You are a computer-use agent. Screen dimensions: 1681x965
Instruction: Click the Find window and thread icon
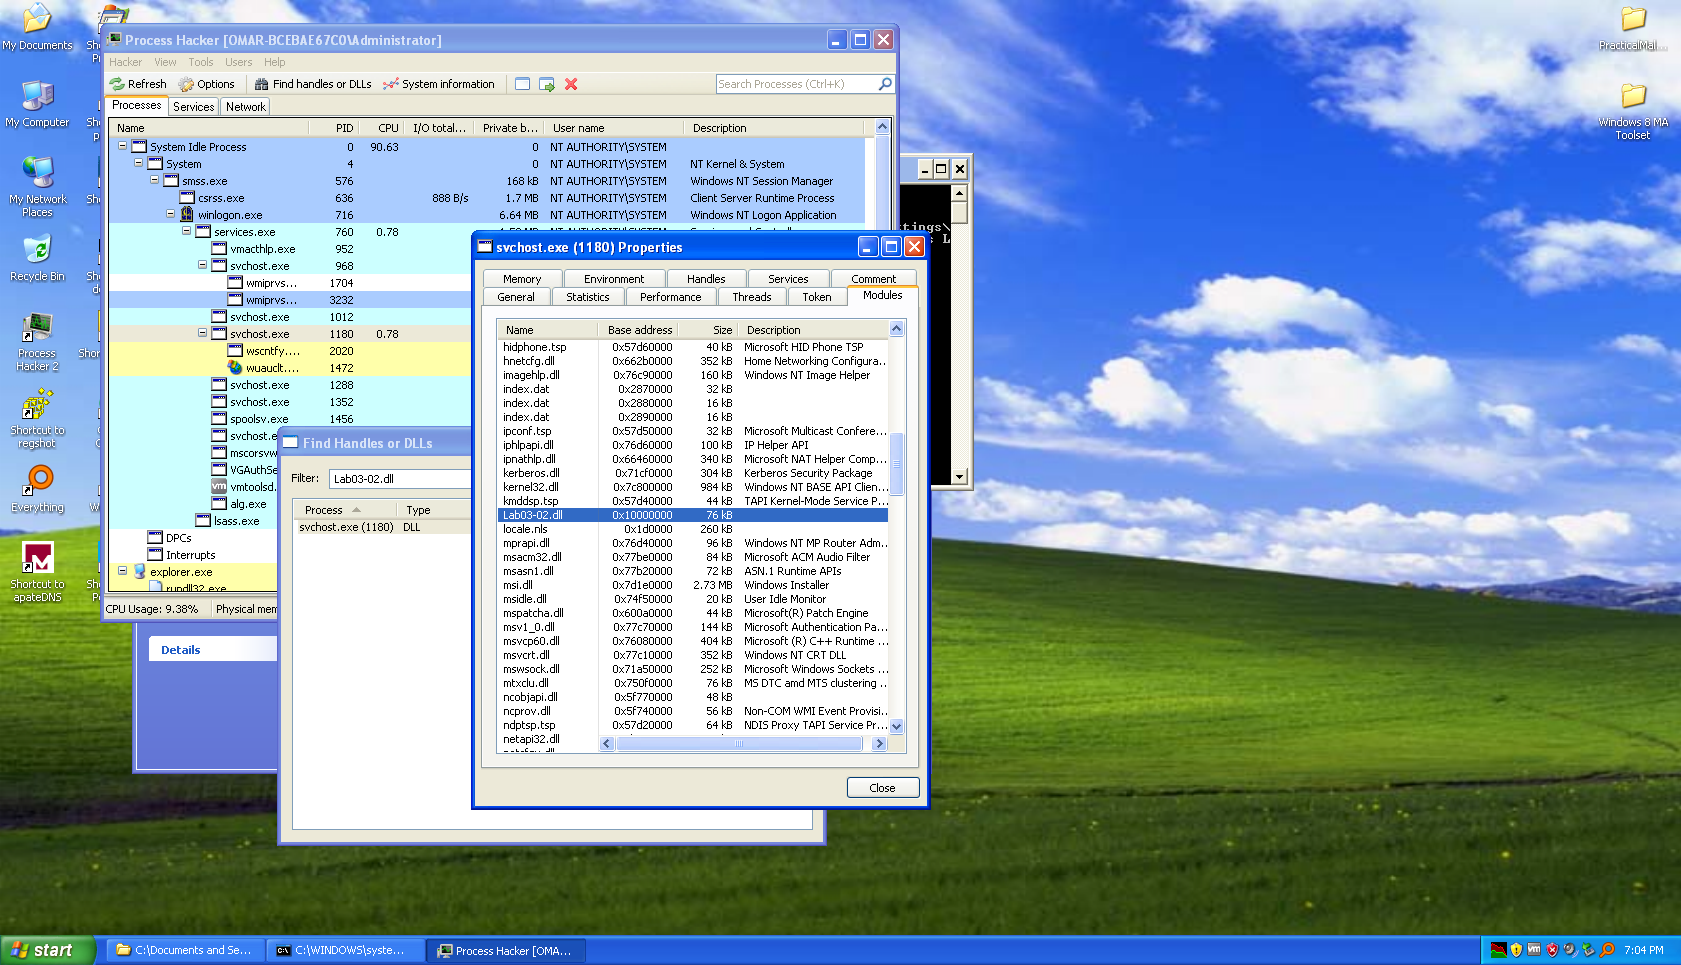547,85
